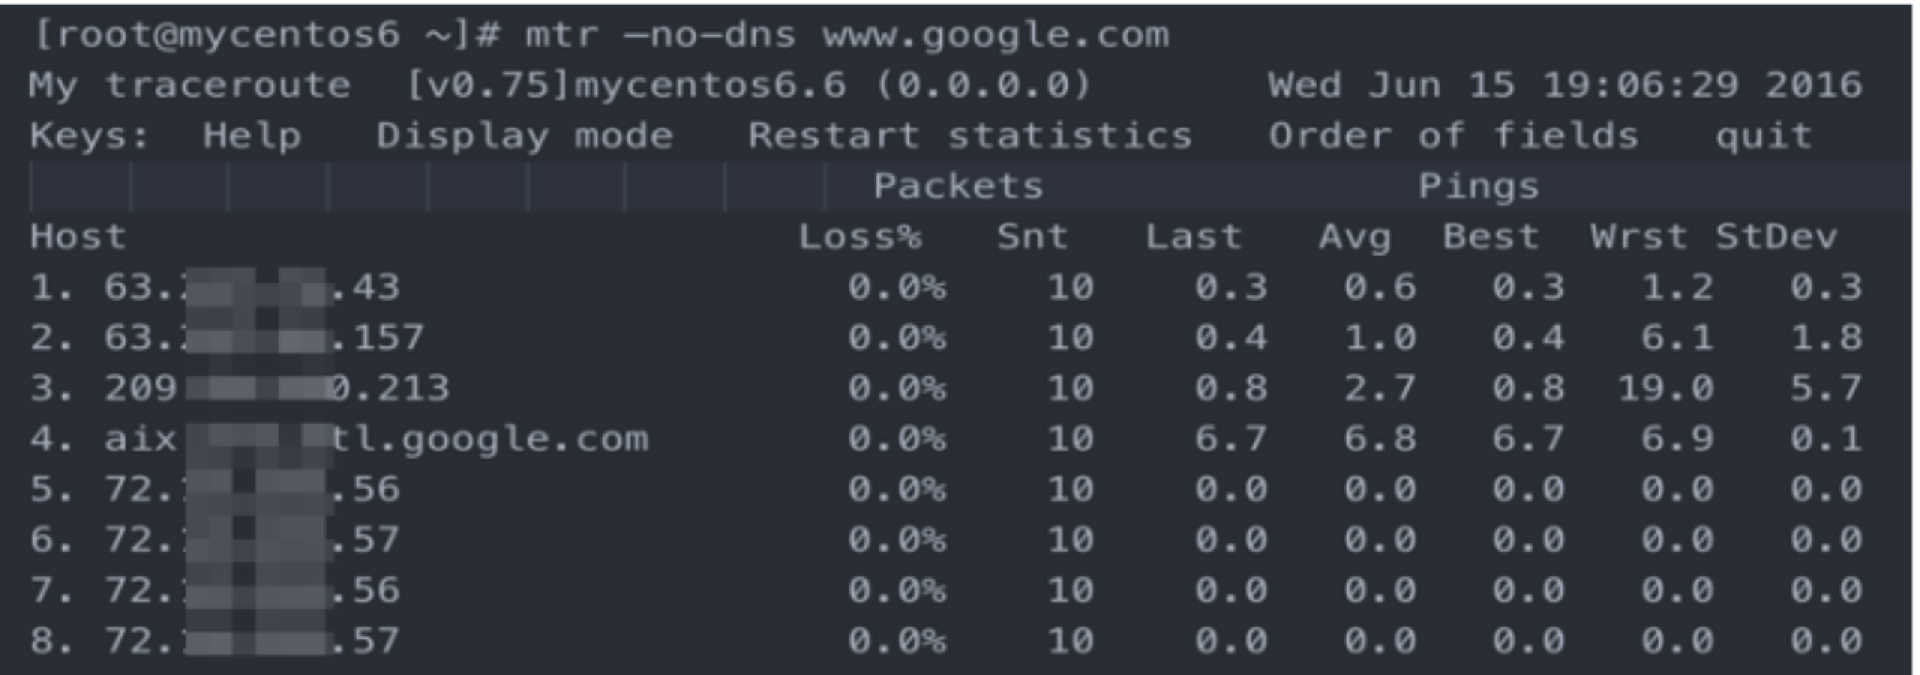Select the hop 4 google.com hostname
The height and width of the screenshot is (675, 1920).
click(376, 439)
